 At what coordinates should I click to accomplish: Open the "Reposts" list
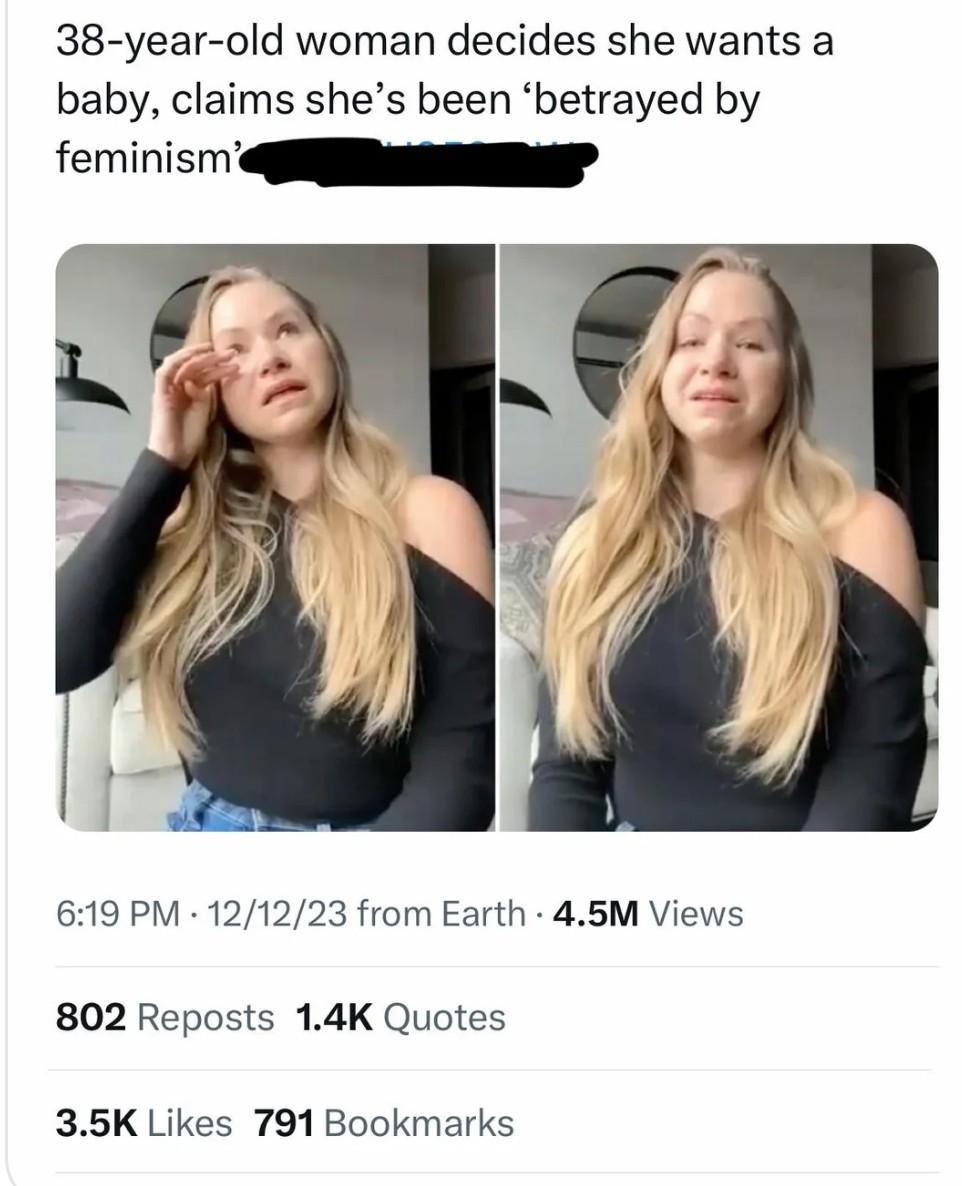click(x=205, y=1017)
